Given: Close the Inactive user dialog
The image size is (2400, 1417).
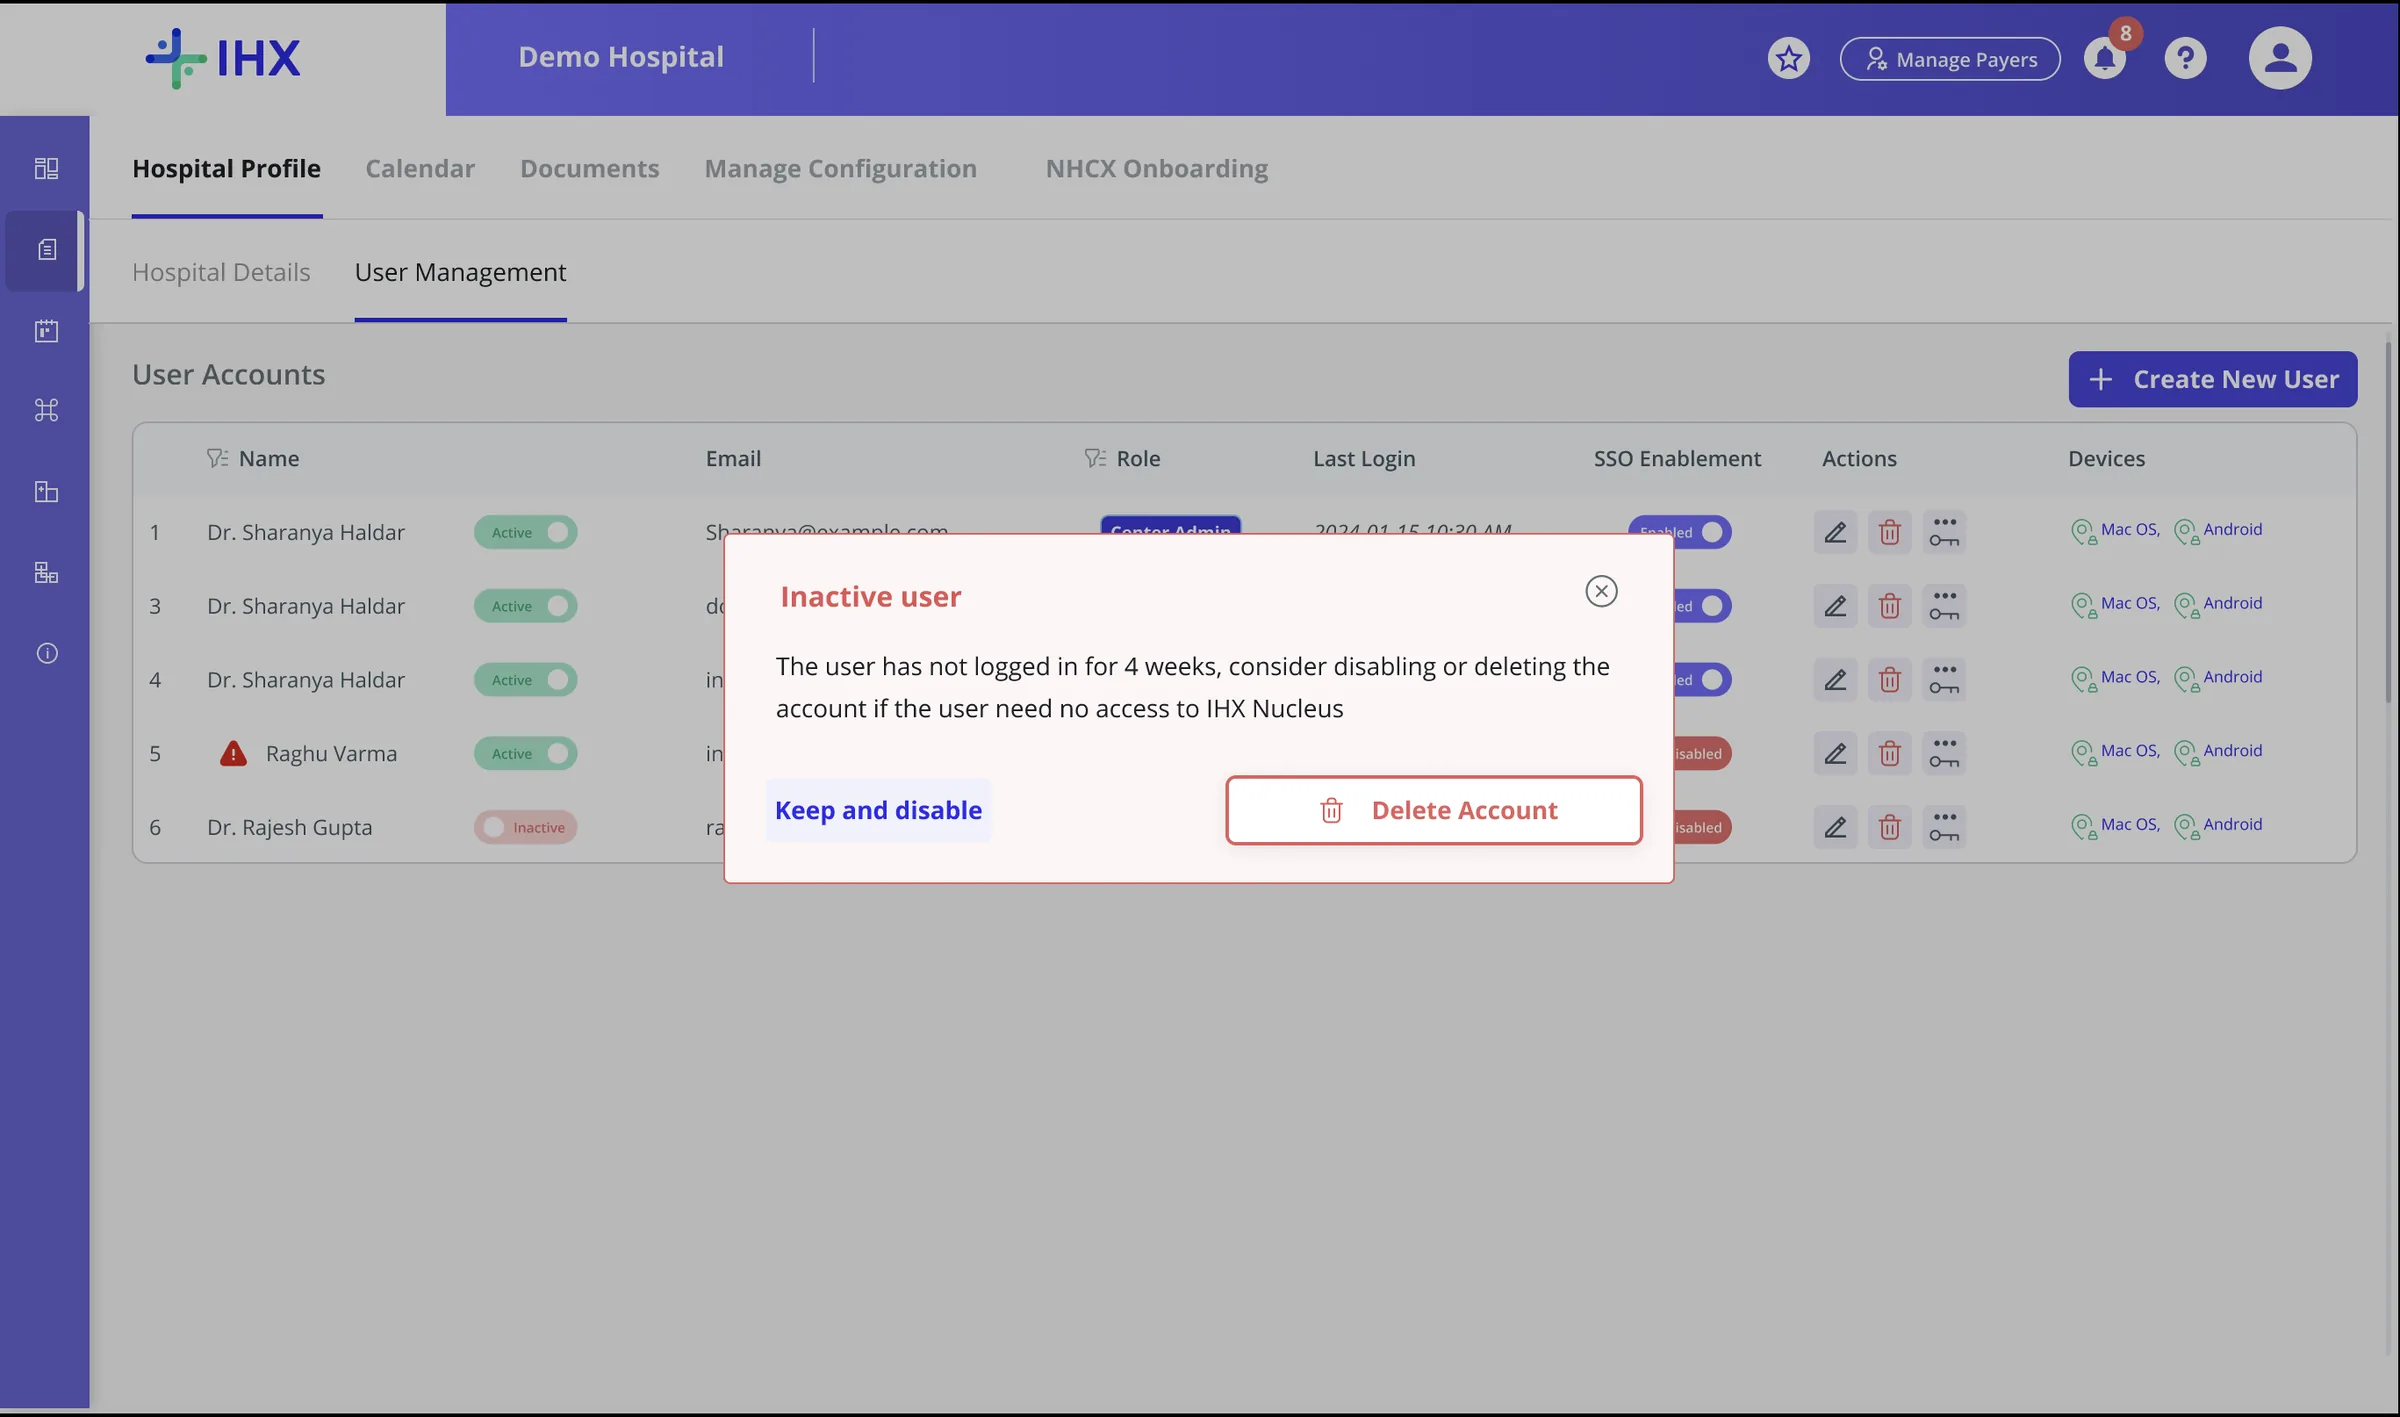Looking at the screenshot, I should pos(1601,591).
